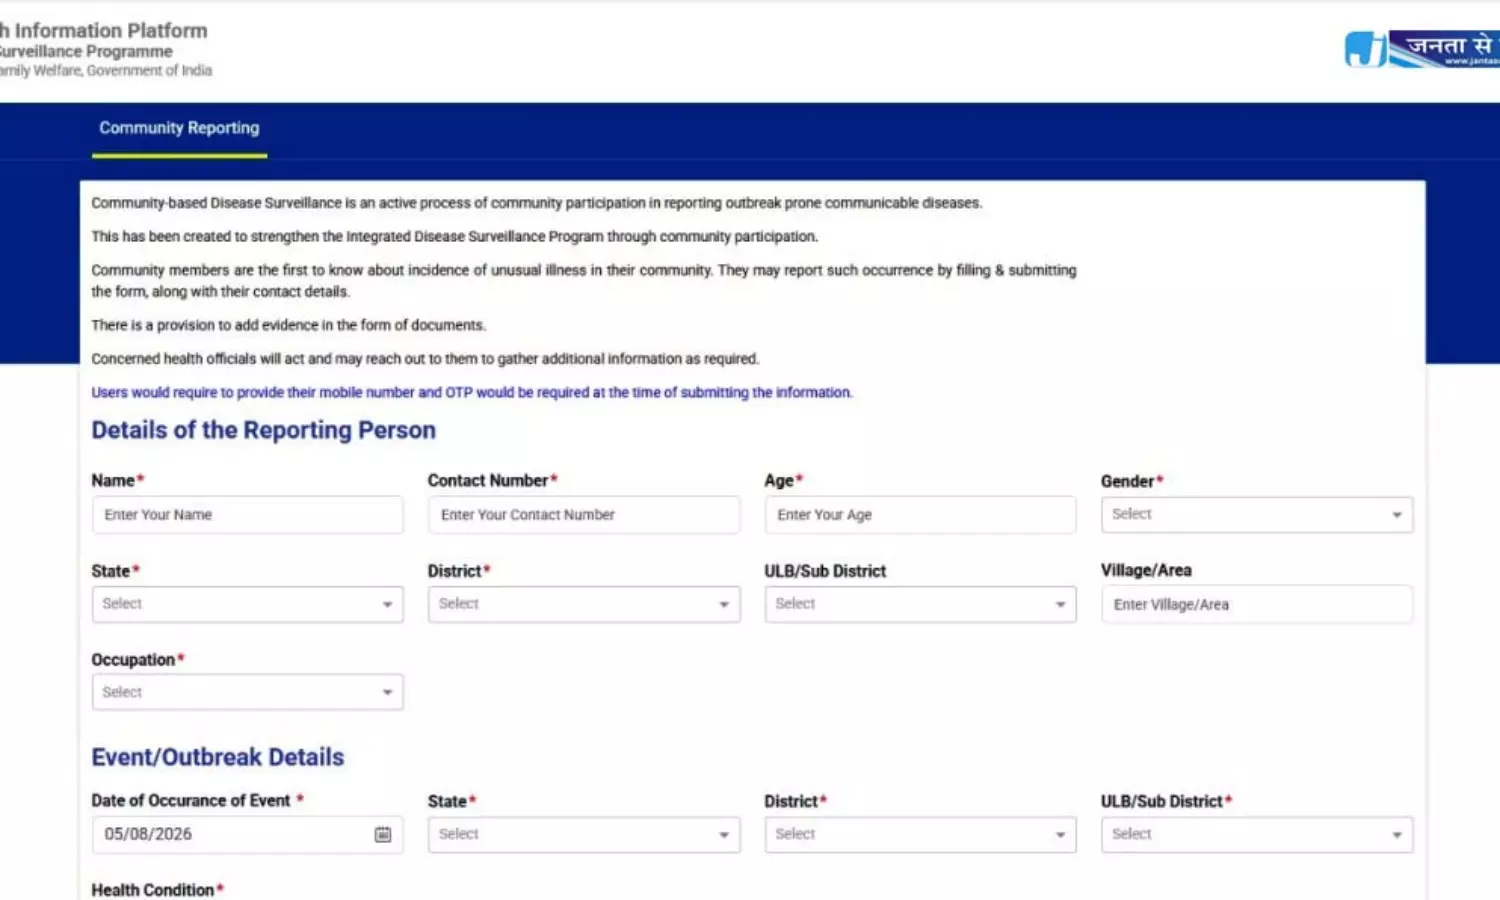Open the Community Reporting tab
This screenshot has width=1500, height=900.
[179, 128]
